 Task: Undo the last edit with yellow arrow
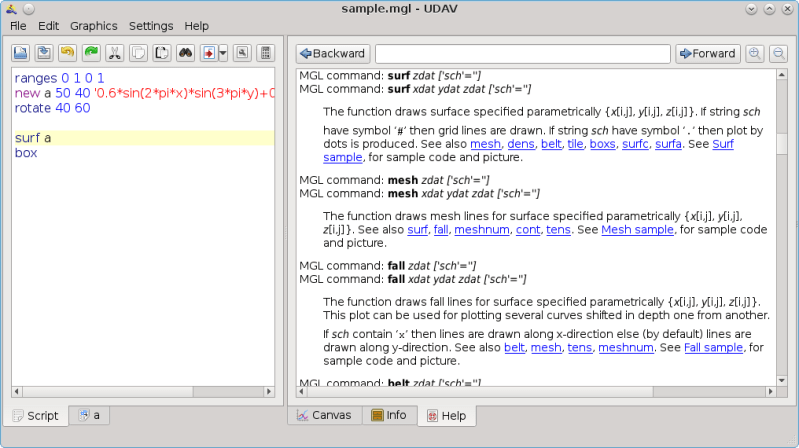point(67,53)
